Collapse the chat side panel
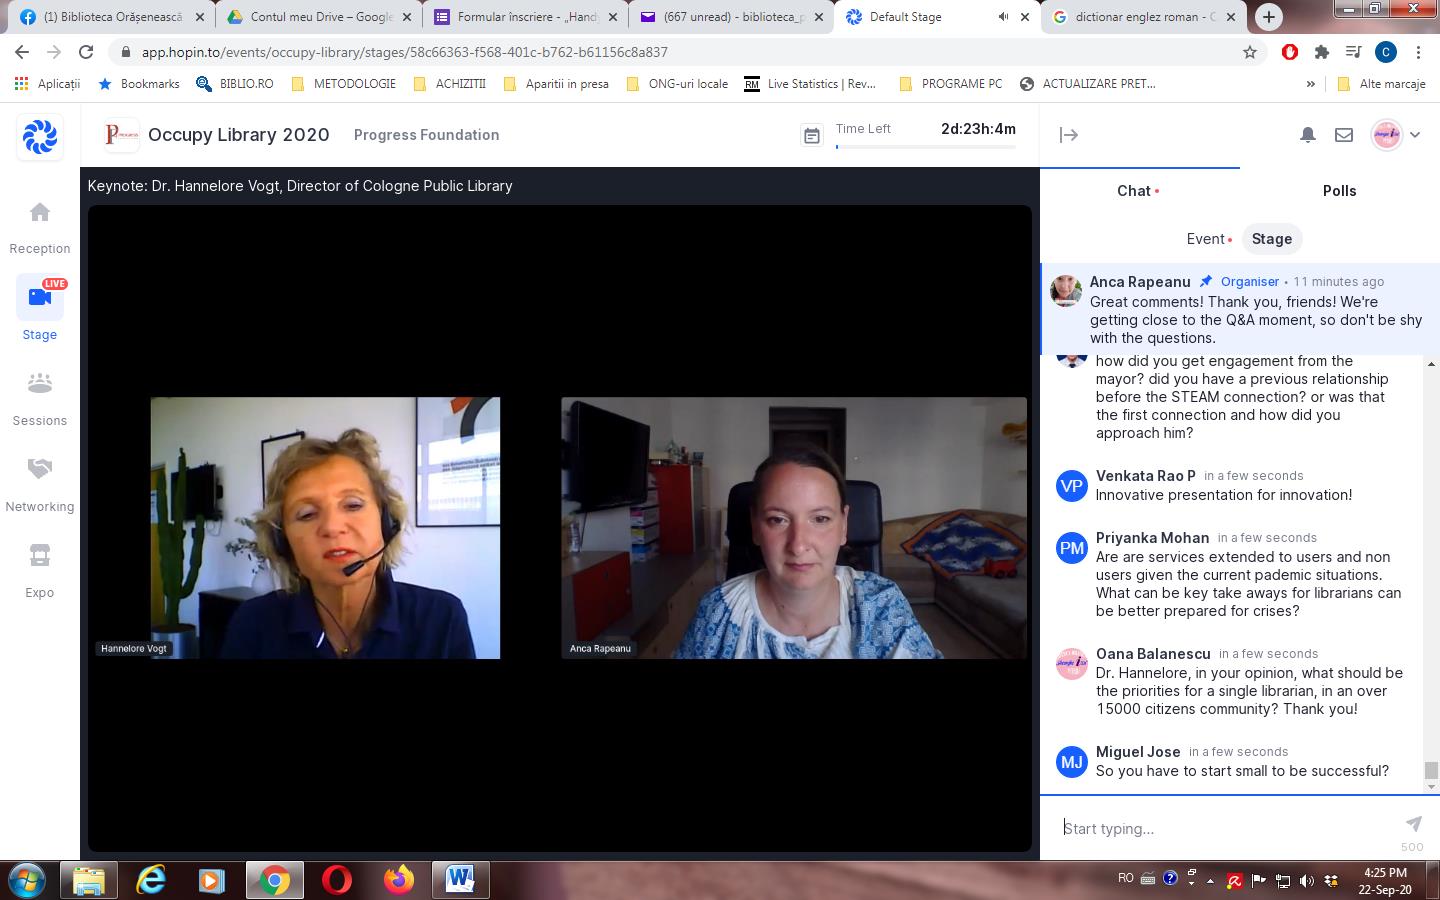 click(x=1068, y=135)
